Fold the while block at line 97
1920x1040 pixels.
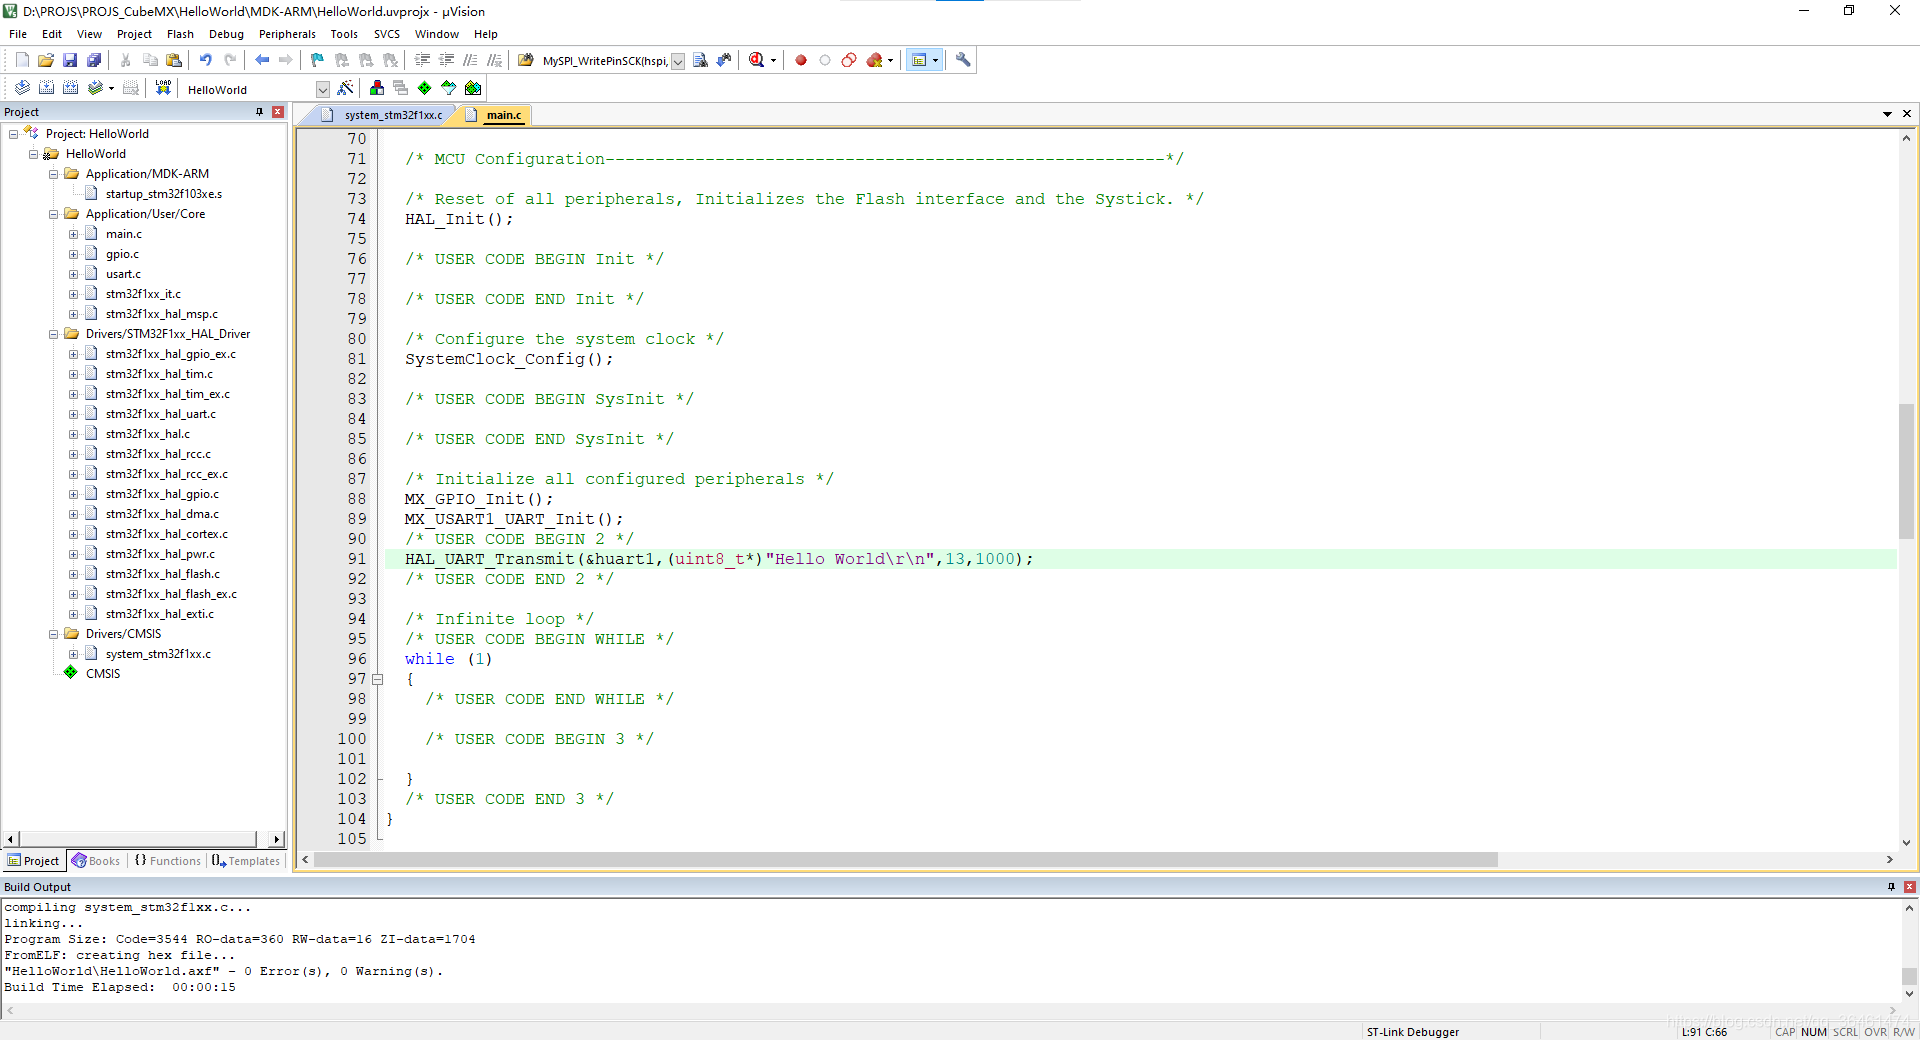pyautogui.click(x=378, y=679)
